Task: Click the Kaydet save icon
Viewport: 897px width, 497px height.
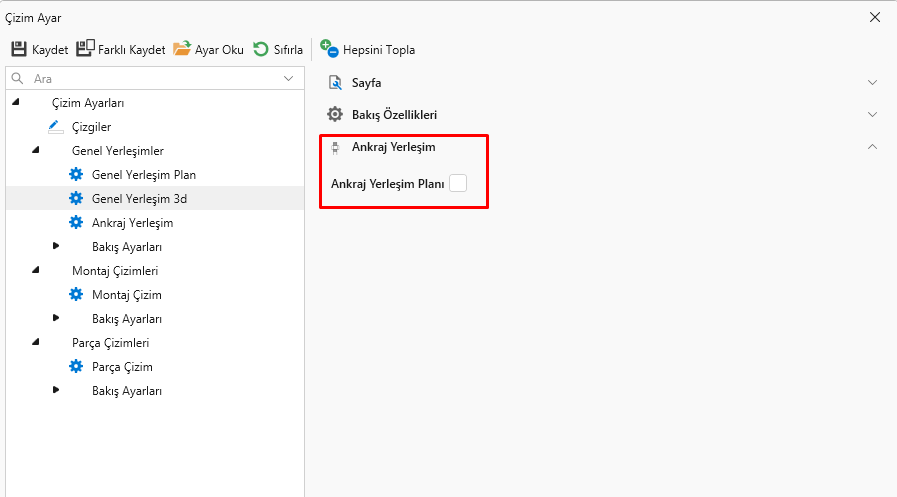Action: [19, 49]
